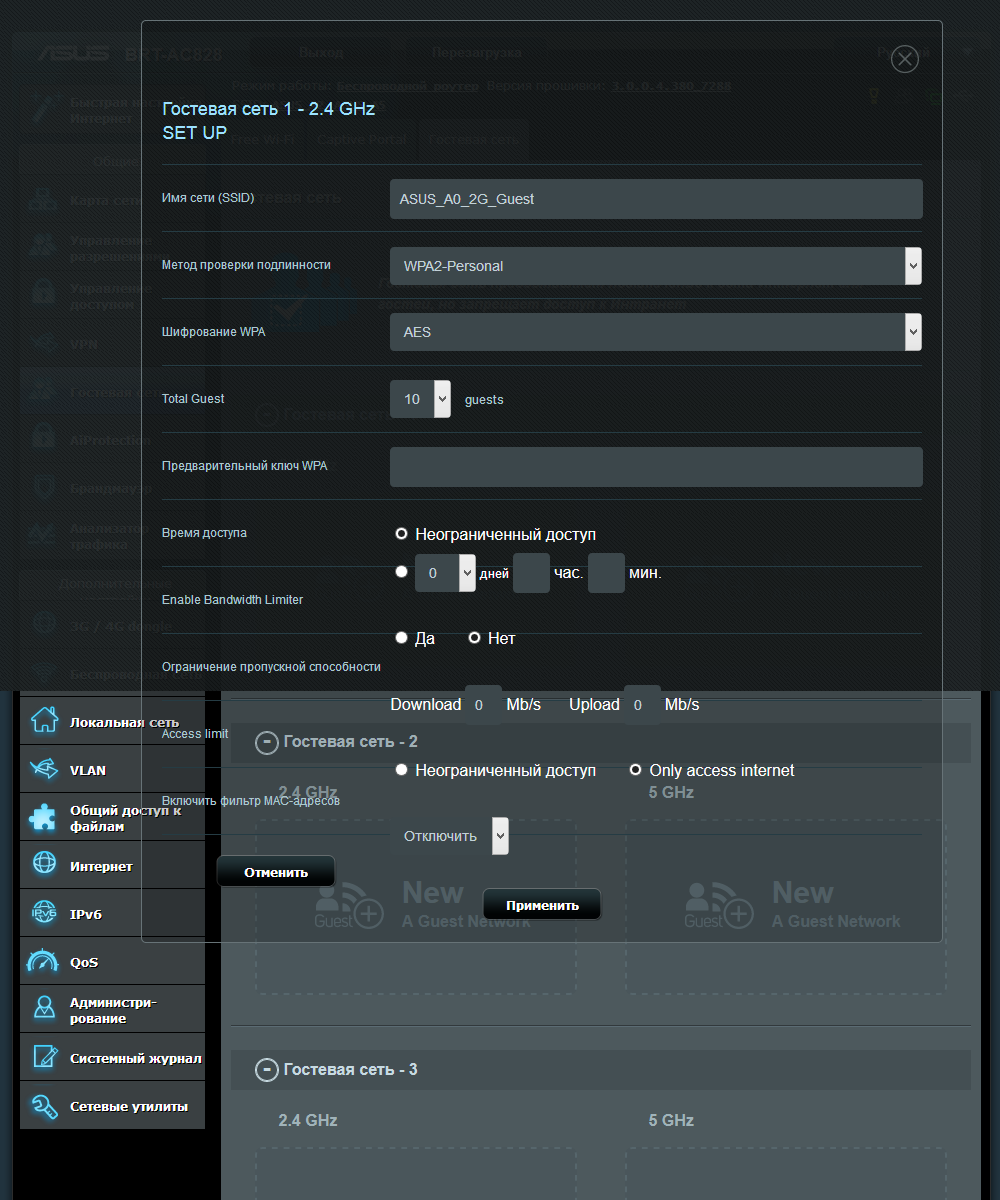Open the VLAN sidebar icon
The height and width of the screenshot is (1200, 1000).
44,769
